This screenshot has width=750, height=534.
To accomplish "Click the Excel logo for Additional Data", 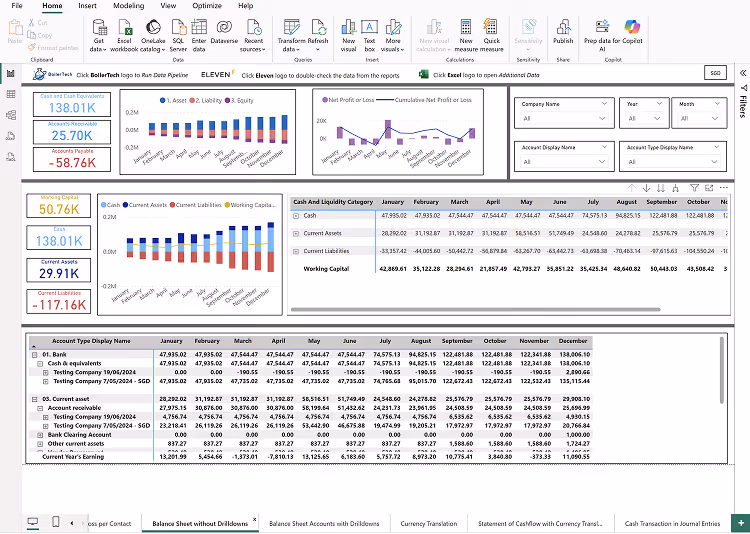I will point(423,74).
